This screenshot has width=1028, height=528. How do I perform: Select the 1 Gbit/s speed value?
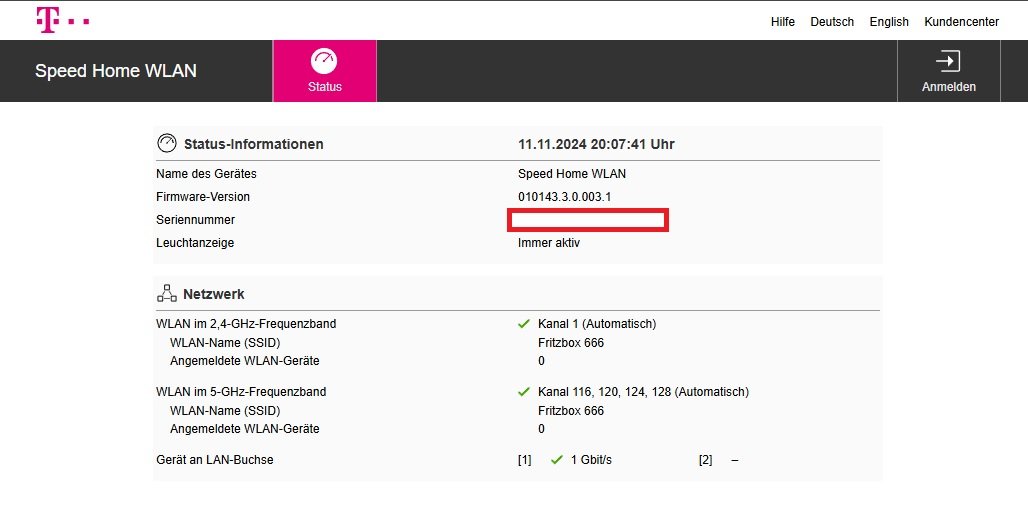[591, 460]
